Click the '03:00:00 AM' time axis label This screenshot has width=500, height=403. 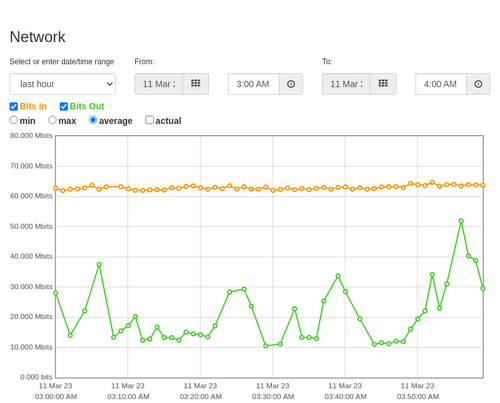[56, 397]
